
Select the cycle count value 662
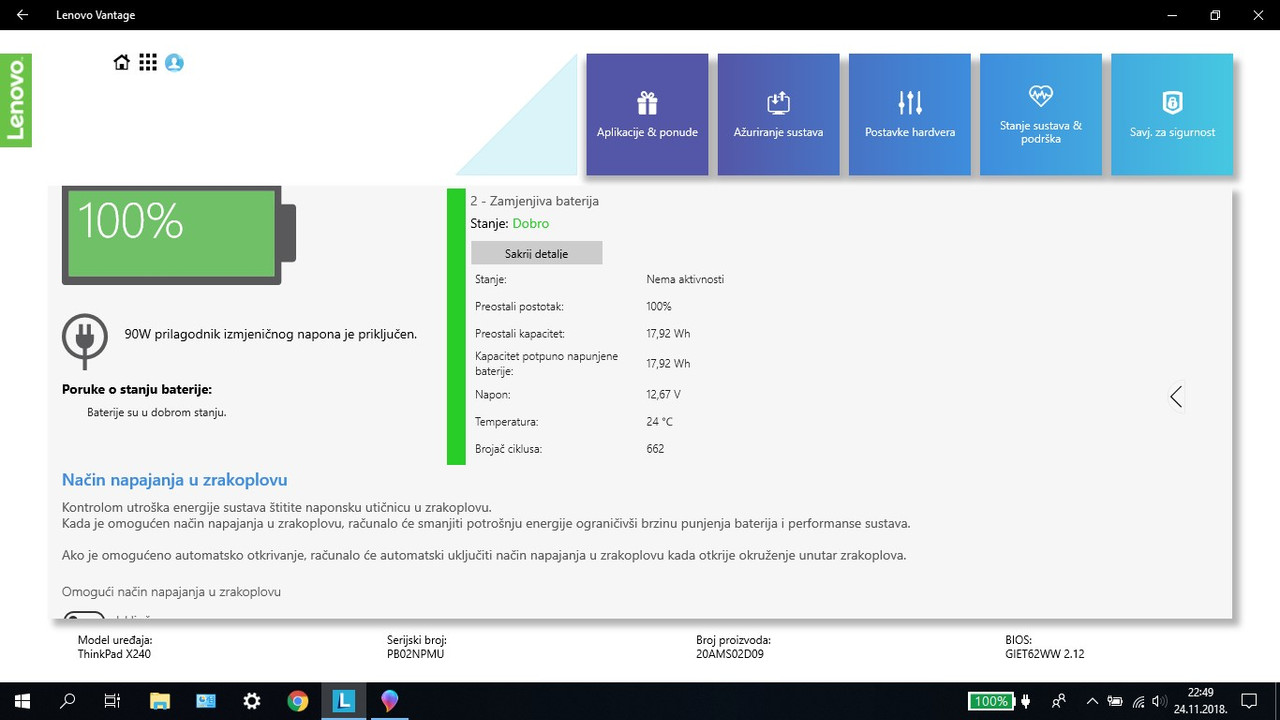655,449
